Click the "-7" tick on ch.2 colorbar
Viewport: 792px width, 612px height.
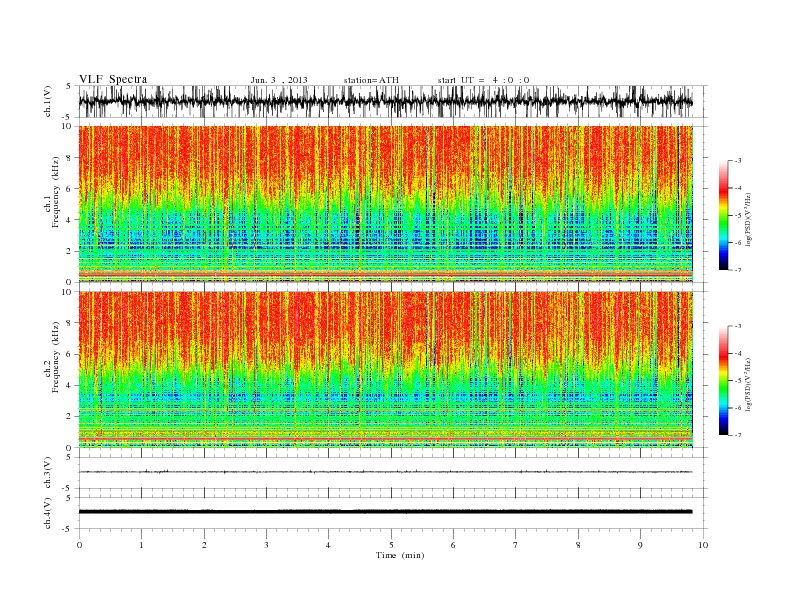coord(737,435)
